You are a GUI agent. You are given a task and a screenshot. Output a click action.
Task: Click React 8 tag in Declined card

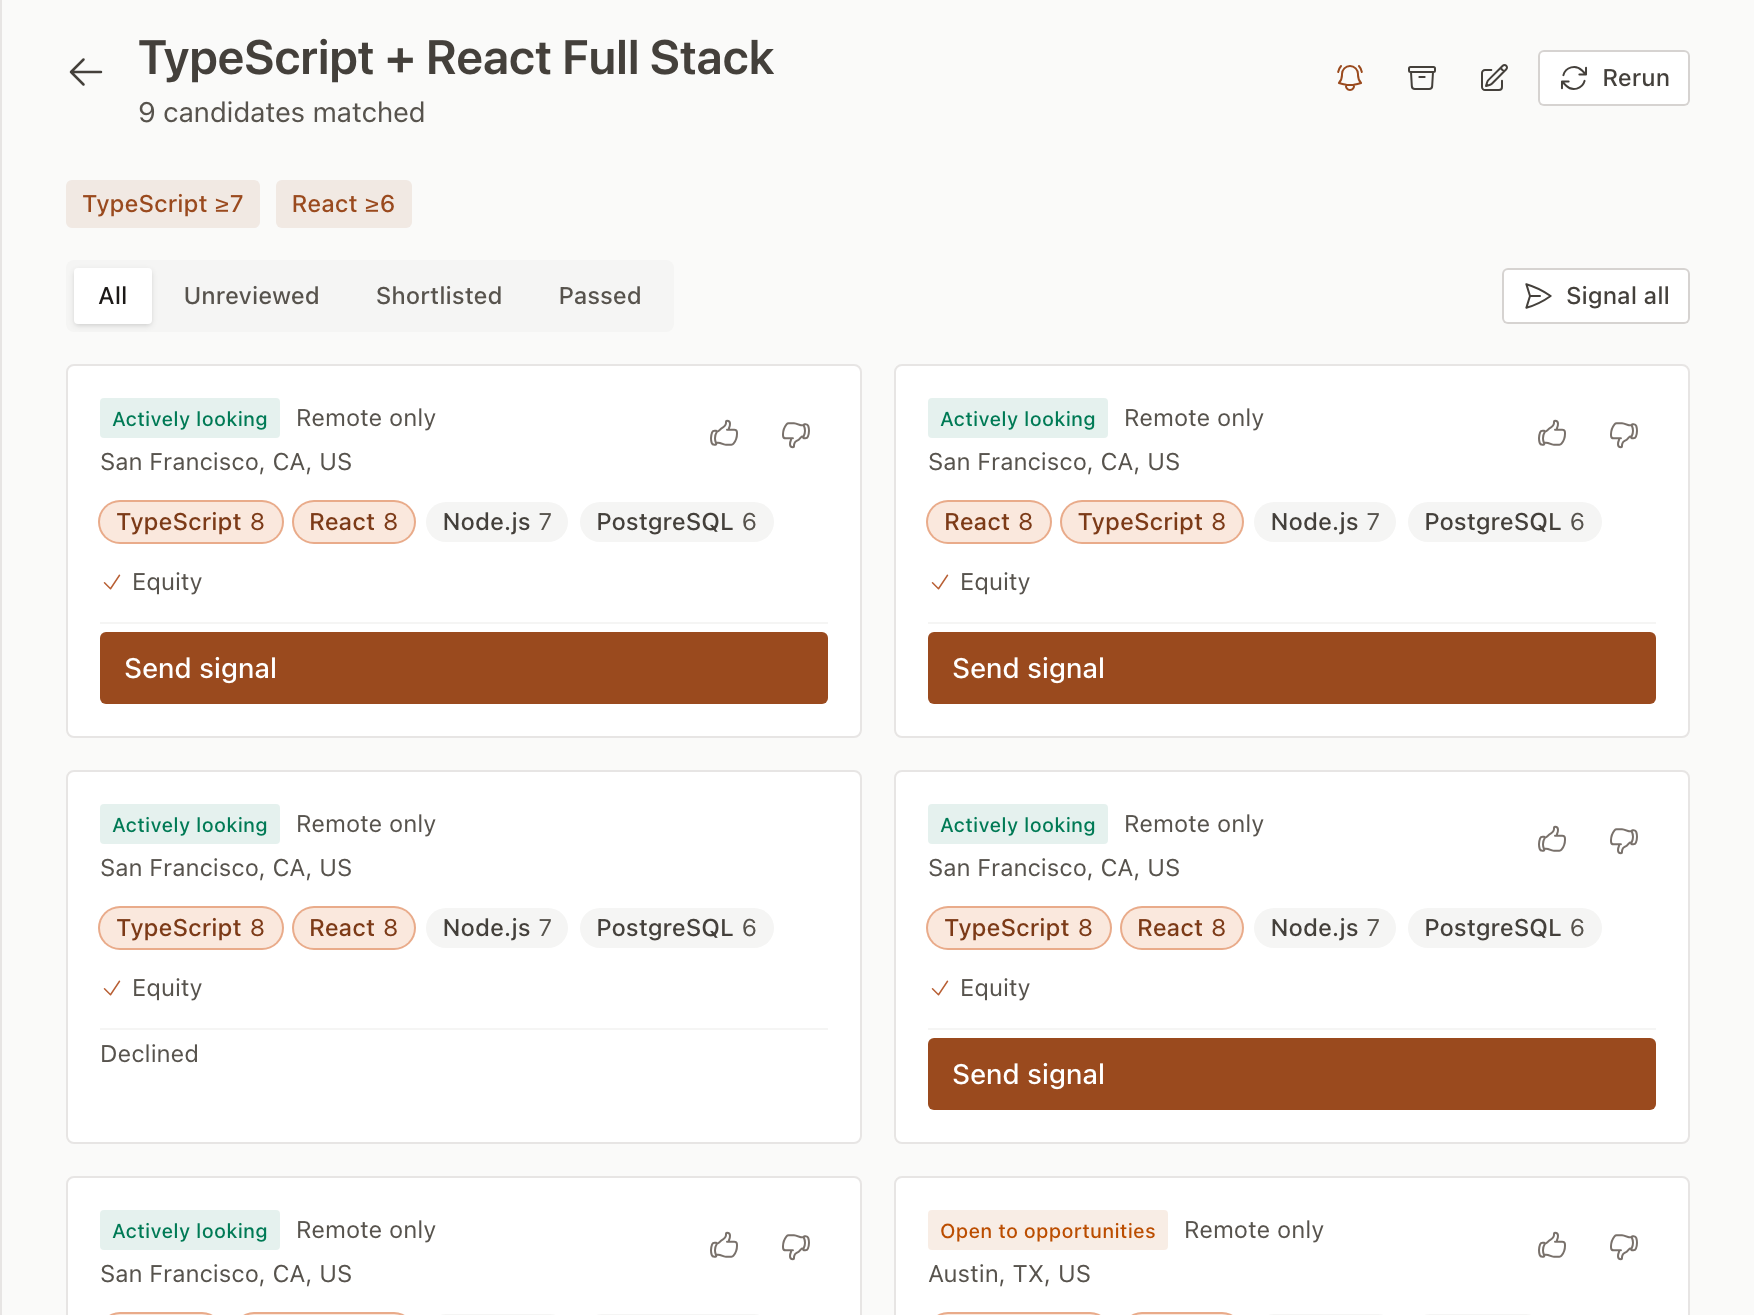click(354, 928)
